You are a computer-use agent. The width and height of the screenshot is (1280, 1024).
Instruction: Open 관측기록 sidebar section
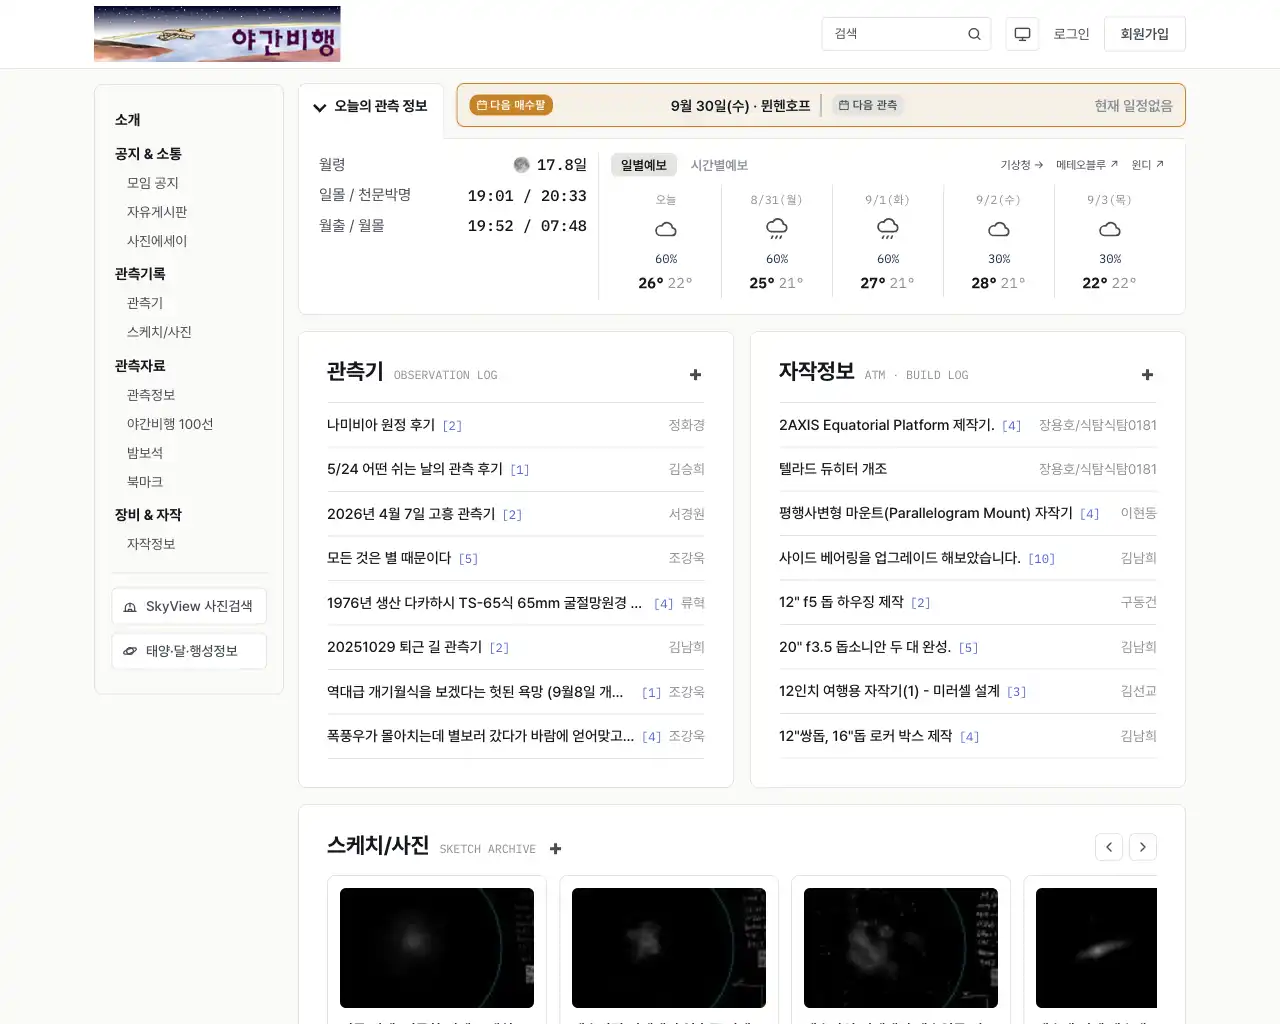(x=140, y=274)
